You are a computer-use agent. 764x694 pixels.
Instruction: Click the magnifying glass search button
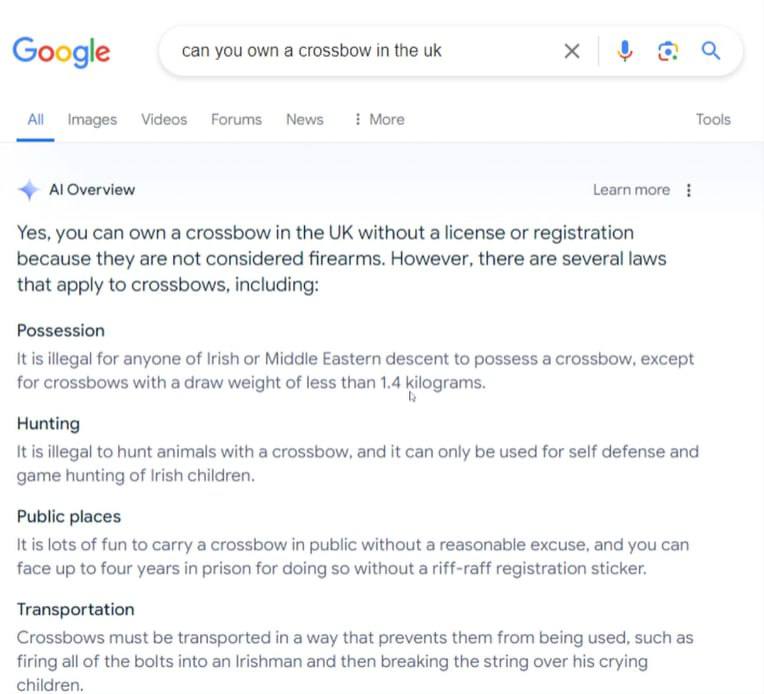coord(711,51)
